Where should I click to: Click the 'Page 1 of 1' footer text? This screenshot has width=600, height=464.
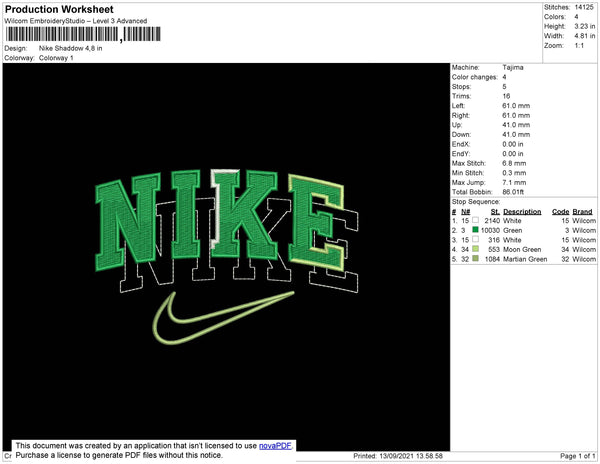(578, 456)
